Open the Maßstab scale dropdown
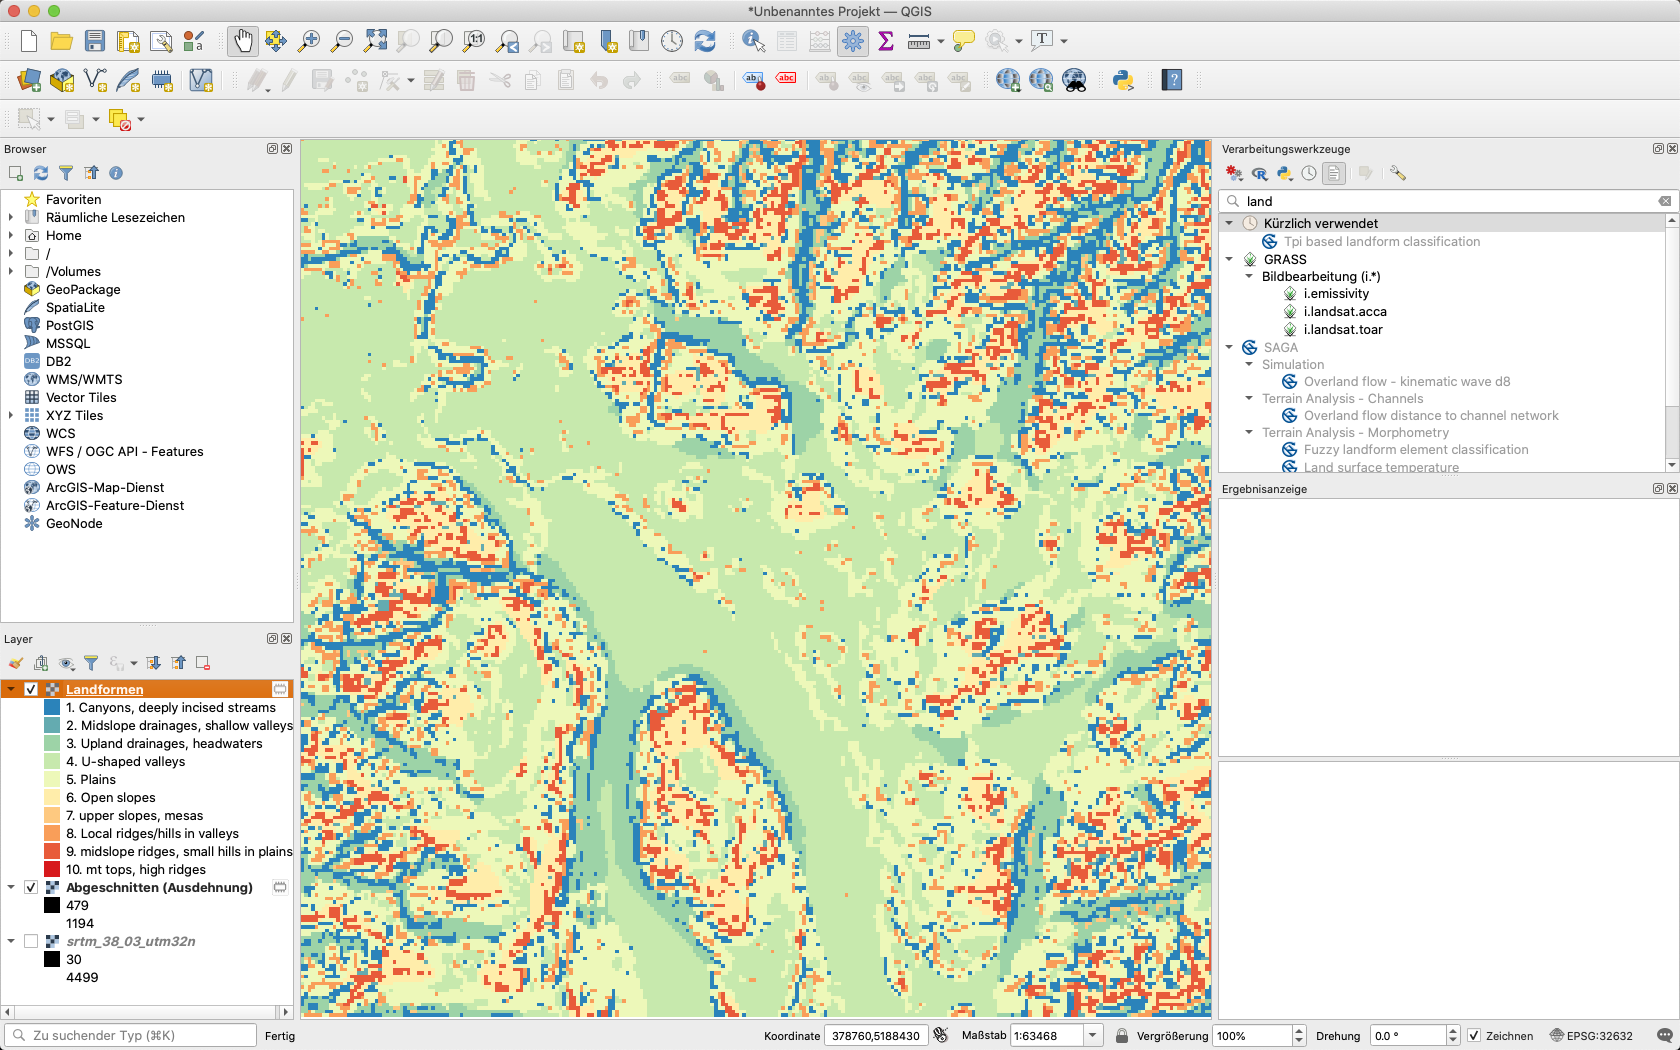1680x1050 pixels. coord(1093,1036)
